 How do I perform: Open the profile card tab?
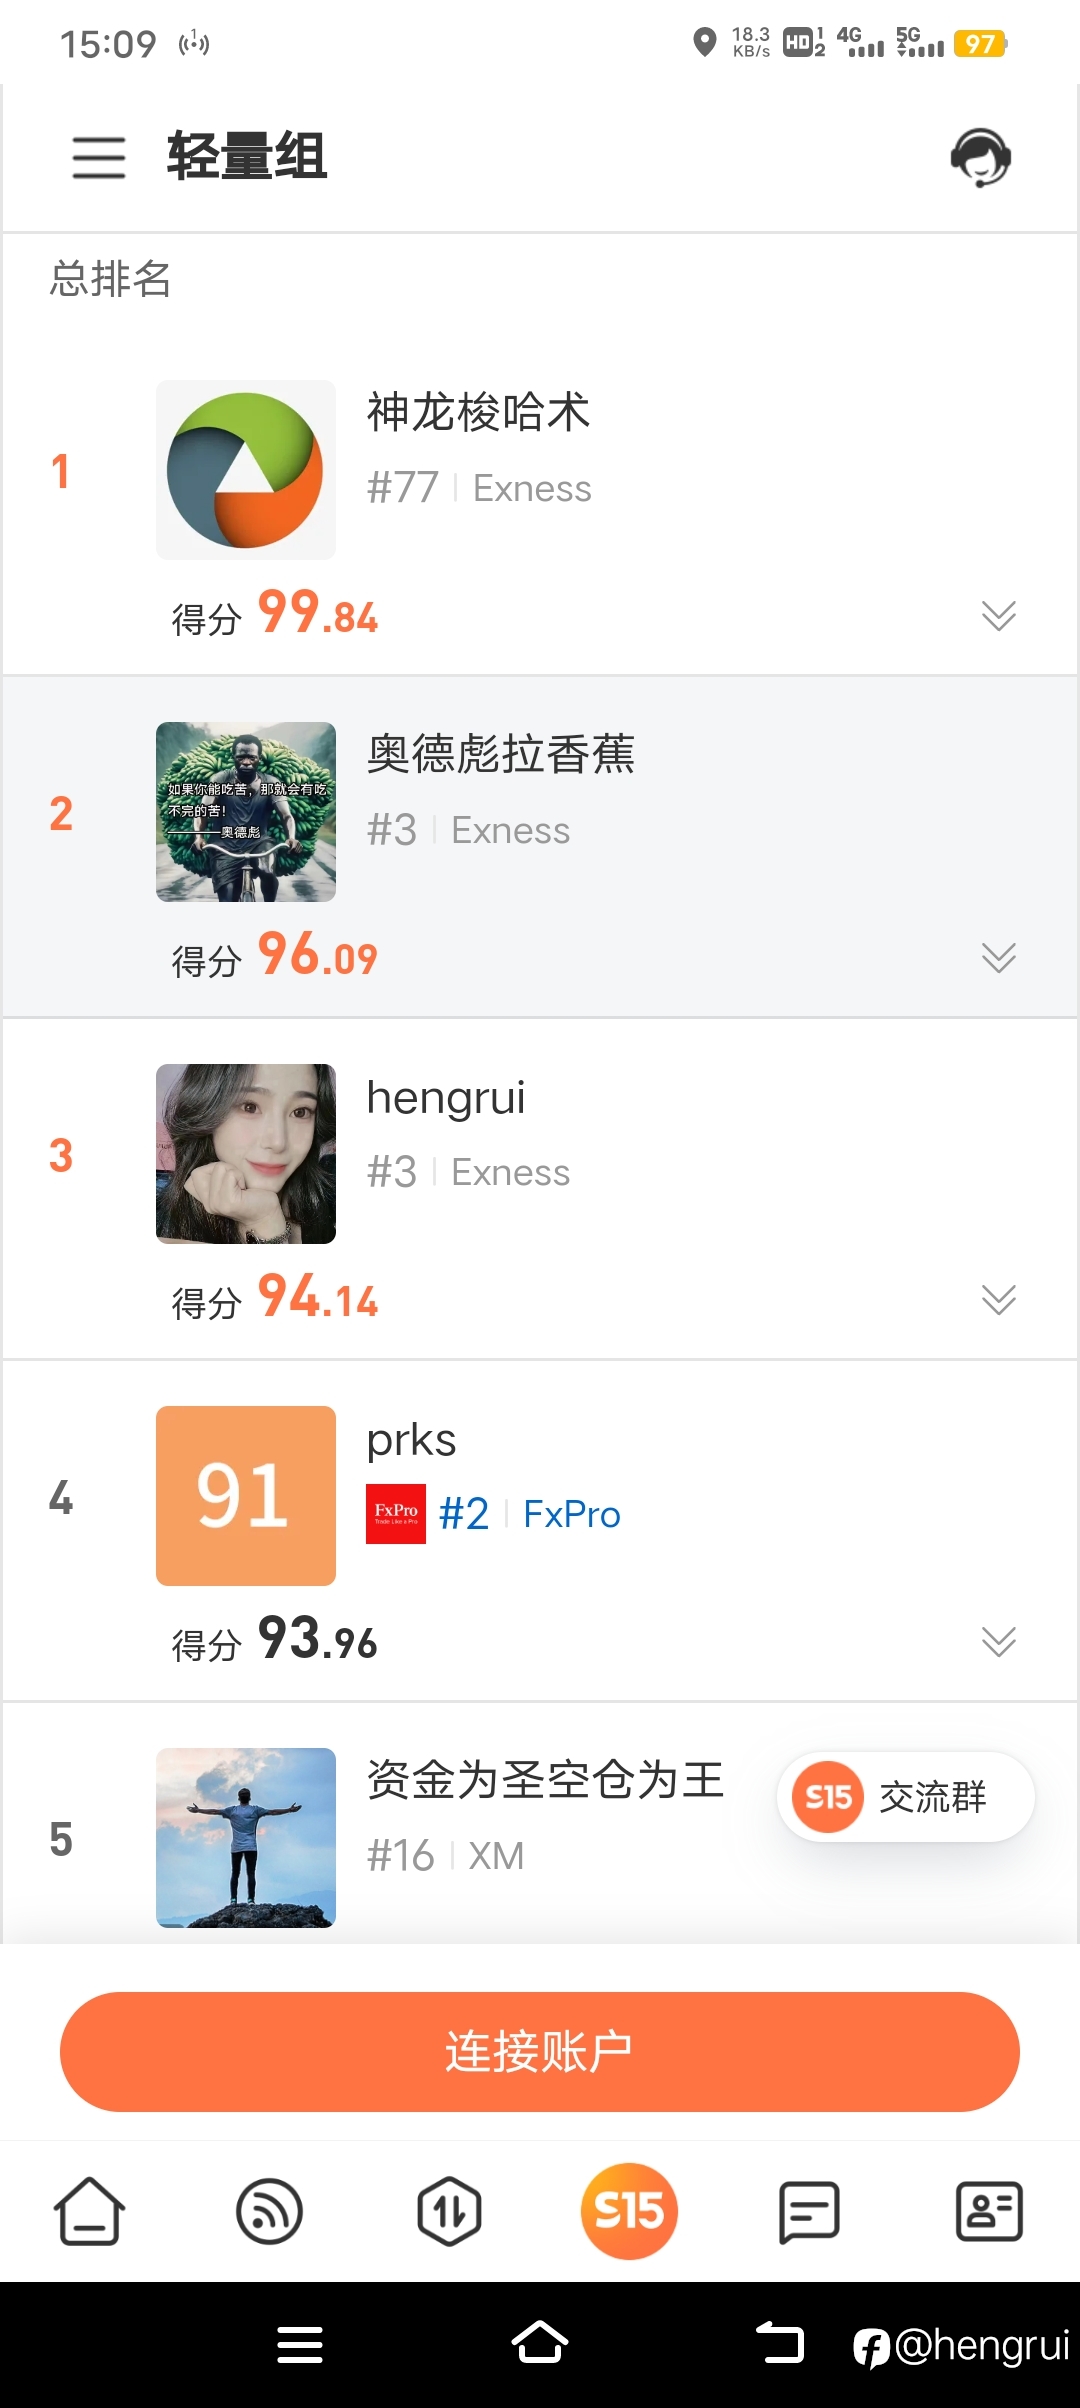point(989,2211)
